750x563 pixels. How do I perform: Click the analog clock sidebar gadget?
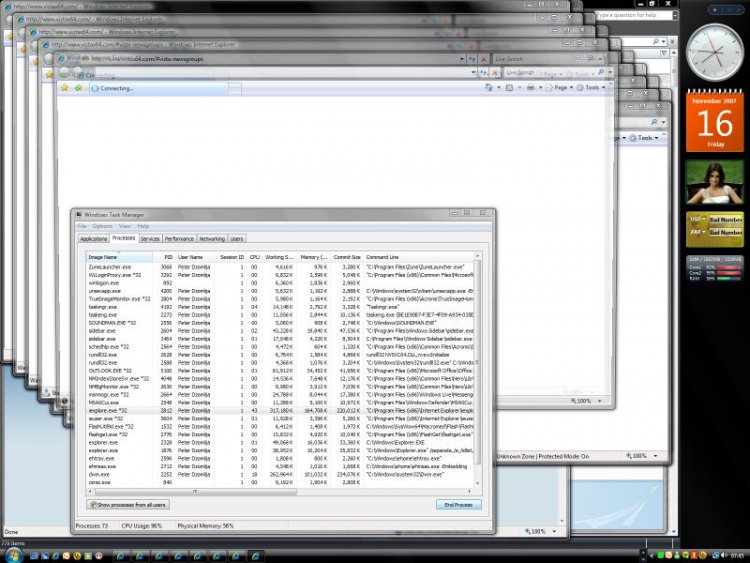coord(715,53)
